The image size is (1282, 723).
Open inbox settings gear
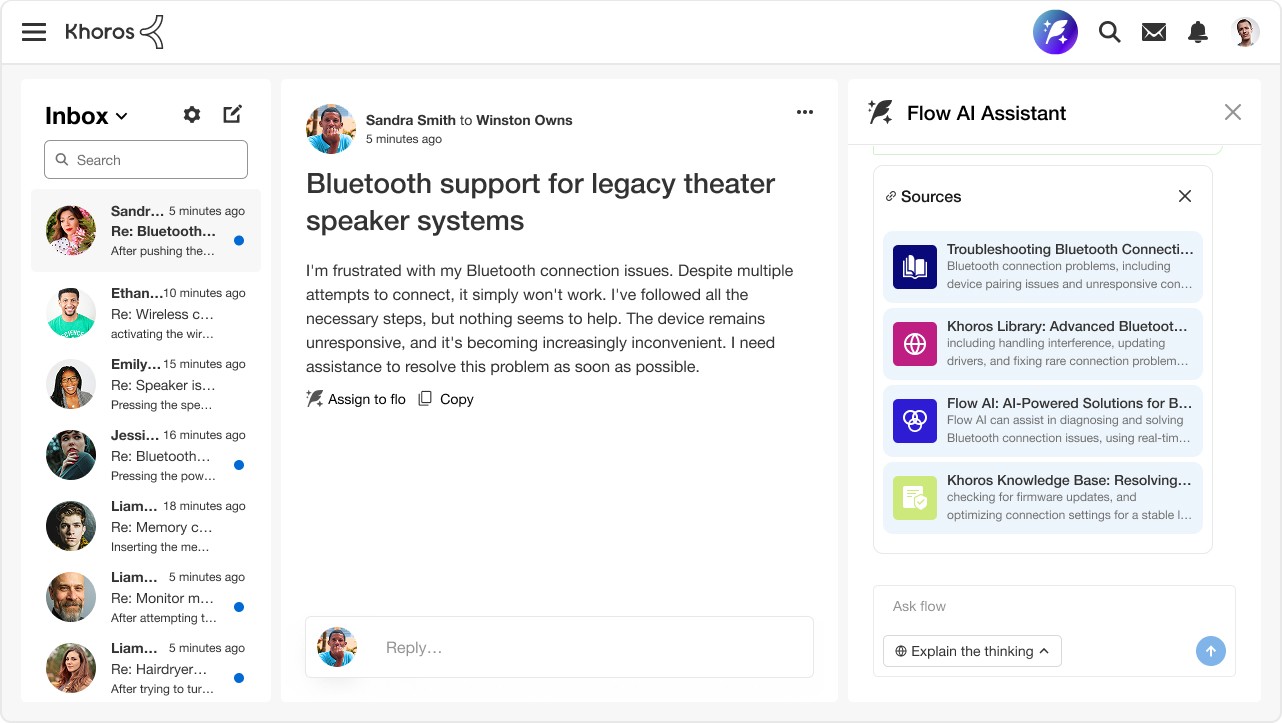[192, 115]
